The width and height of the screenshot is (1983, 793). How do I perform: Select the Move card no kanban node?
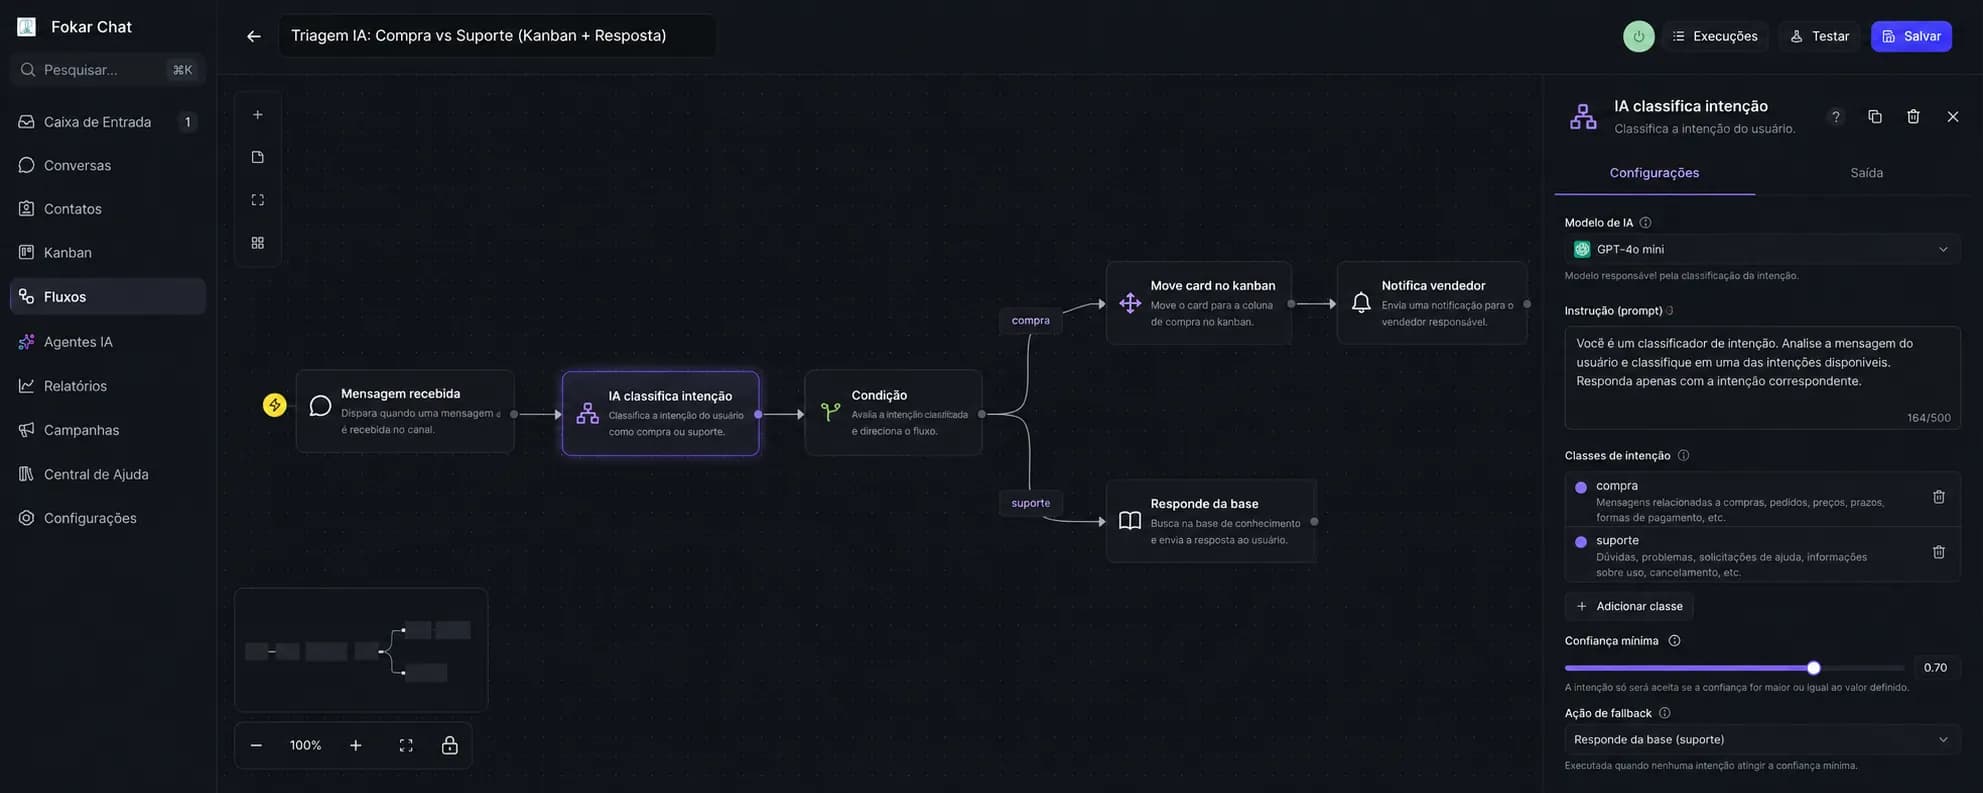[1198, 303]
